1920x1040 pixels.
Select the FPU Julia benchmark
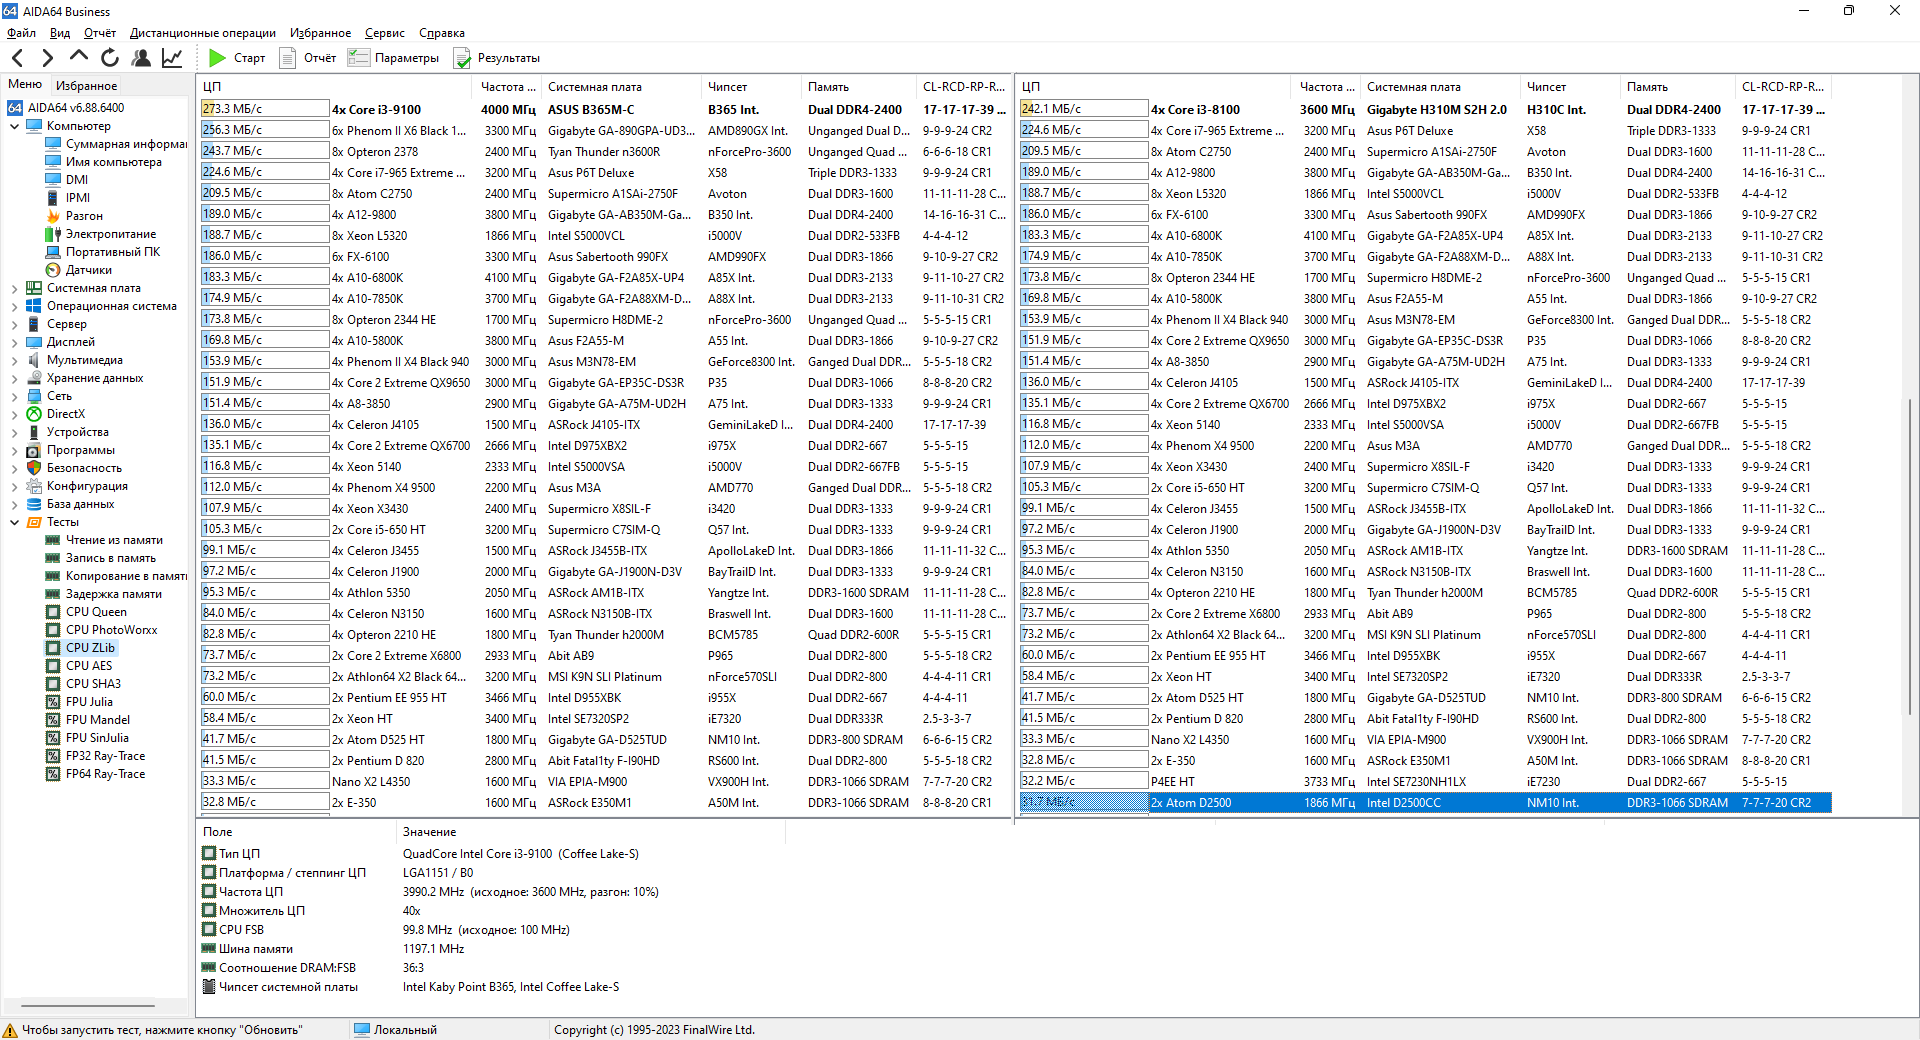click(x=79, y=702)
